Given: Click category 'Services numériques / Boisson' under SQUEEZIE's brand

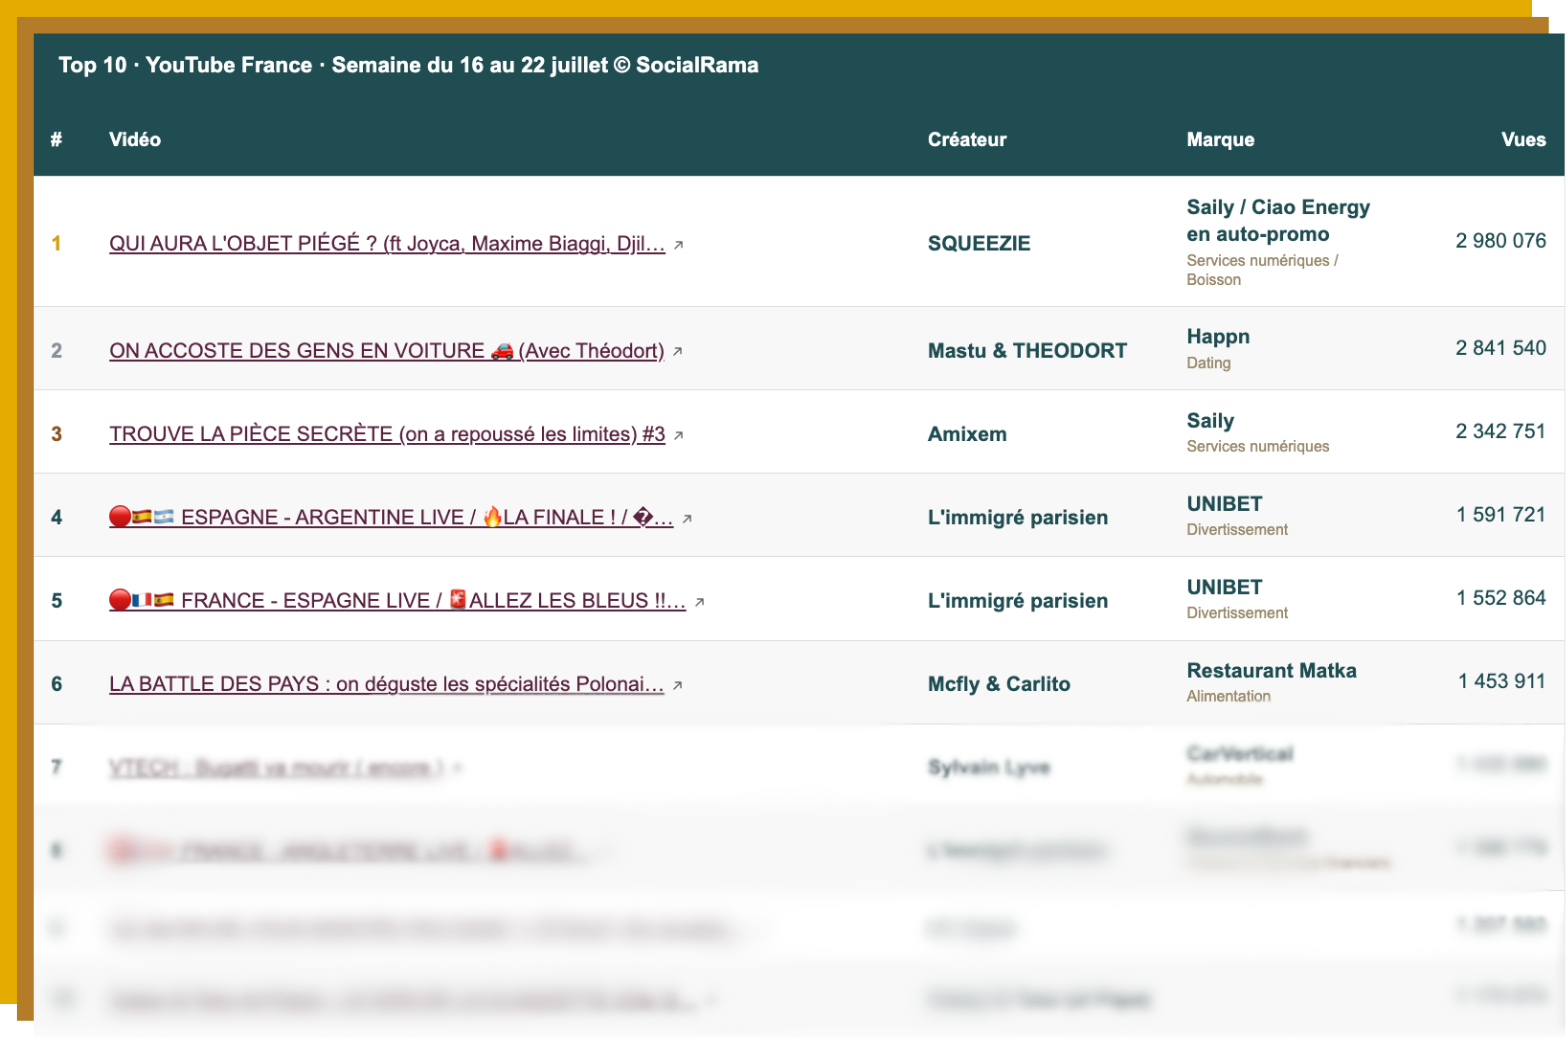Looking at the screenshot, I should point(1262,270).
